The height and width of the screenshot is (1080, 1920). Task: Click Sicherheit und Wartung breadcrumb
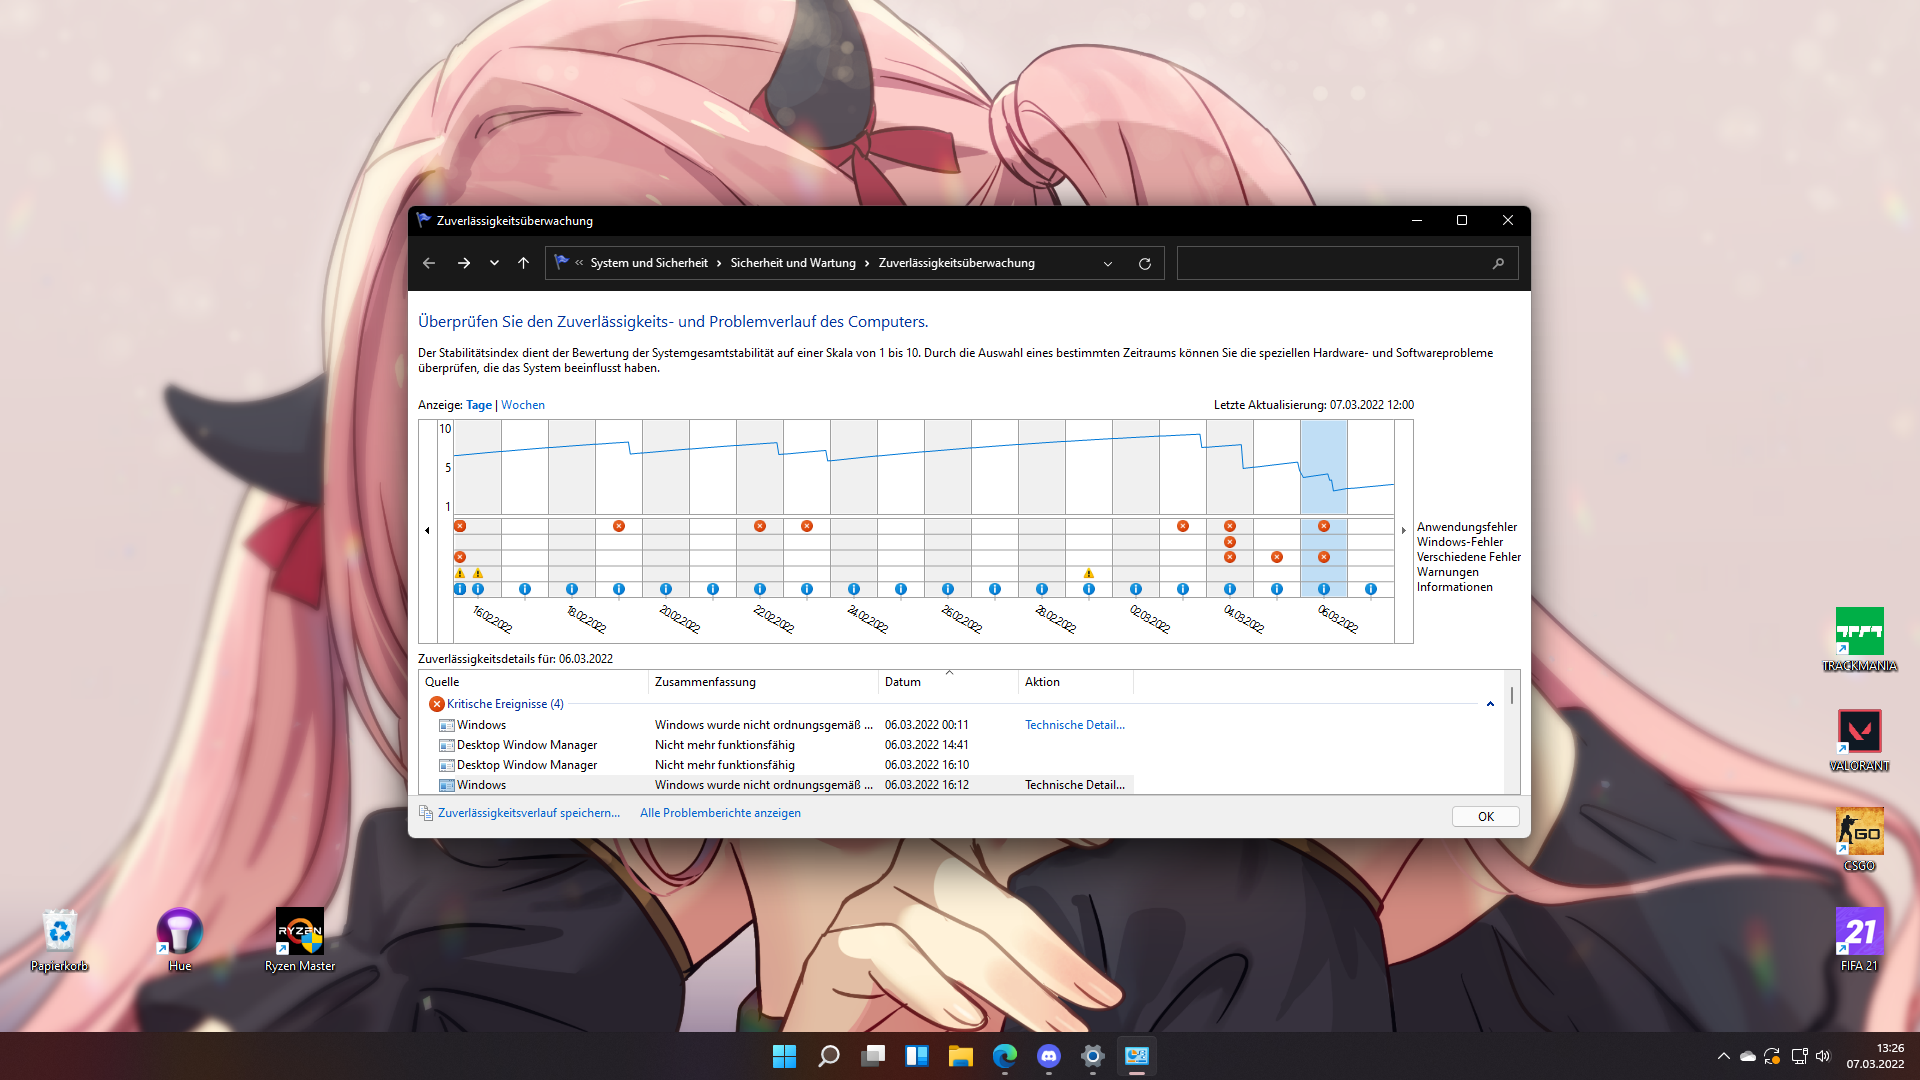coord(793,263)
